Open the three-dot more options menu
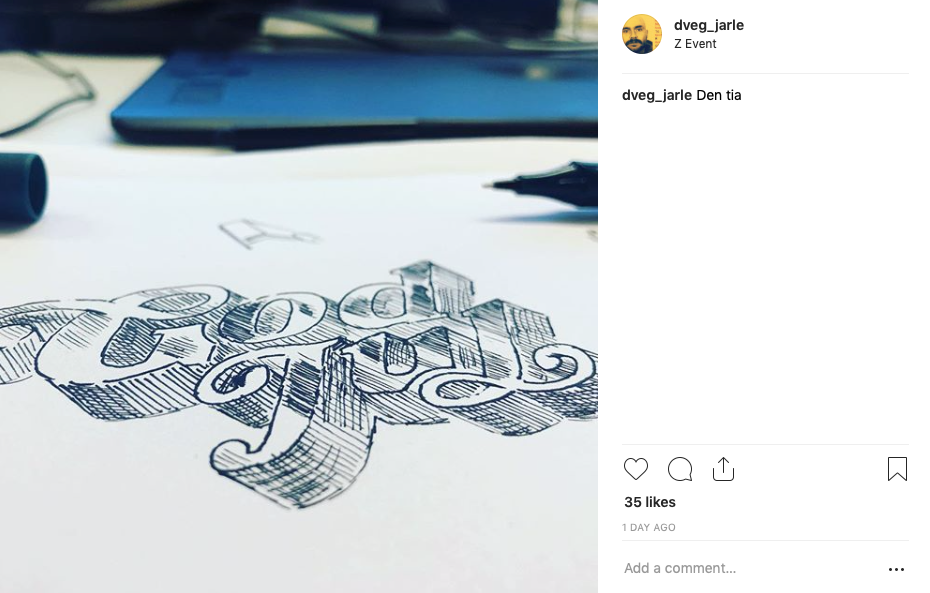 click(896, 569)
